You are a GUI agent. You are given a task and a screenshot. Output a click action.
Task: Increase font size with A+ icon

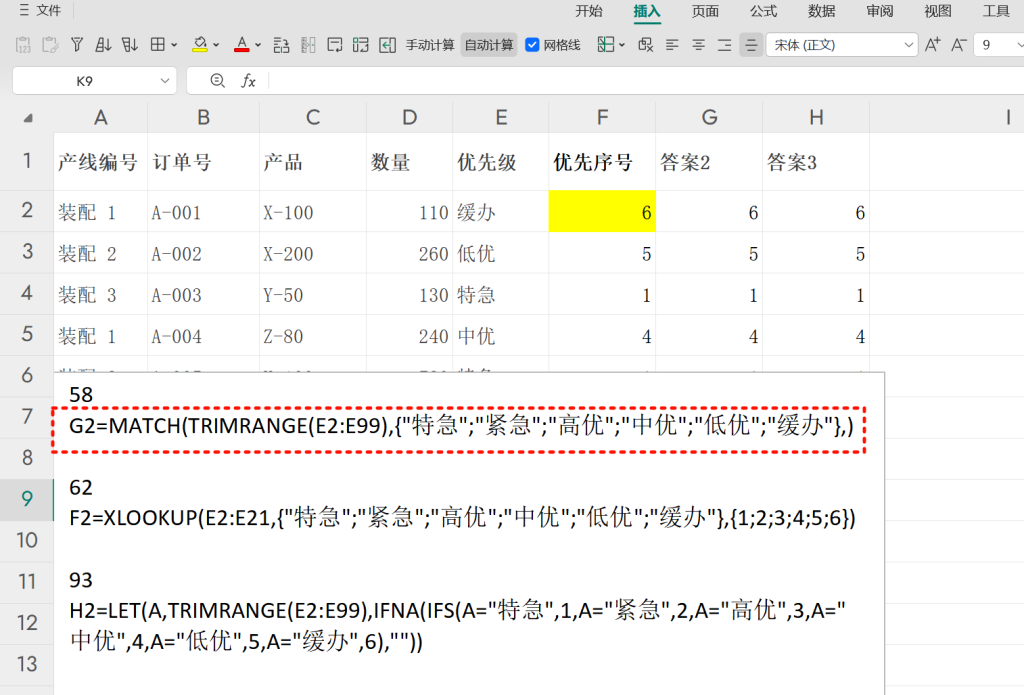pyautogui.click(x=933, y=44)
